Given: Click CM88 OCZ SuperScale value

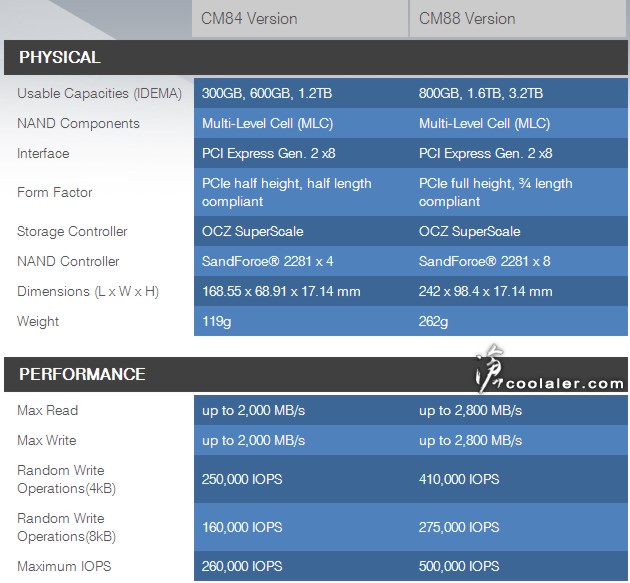Looking at the screenshot, I should point(469,231).
